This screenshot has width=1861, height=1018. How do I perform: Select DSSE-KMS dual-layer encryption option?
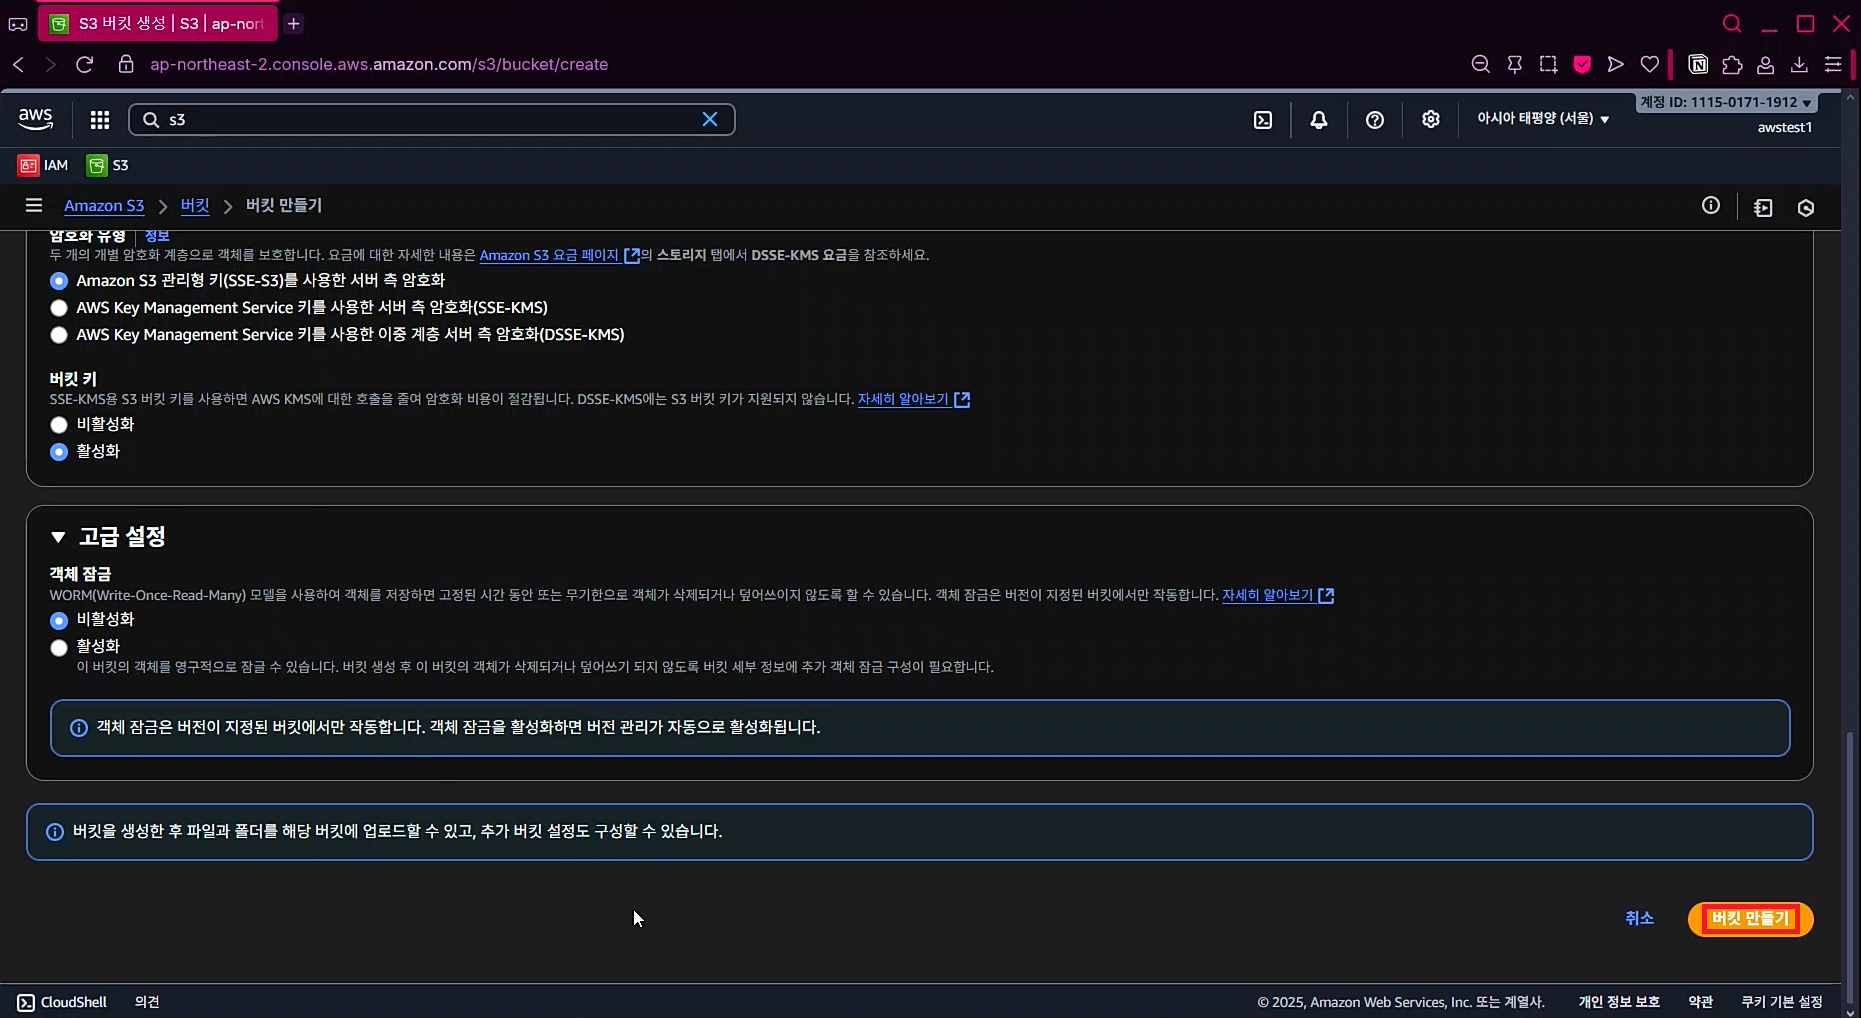pyautogui.click(x=59, y=335)
